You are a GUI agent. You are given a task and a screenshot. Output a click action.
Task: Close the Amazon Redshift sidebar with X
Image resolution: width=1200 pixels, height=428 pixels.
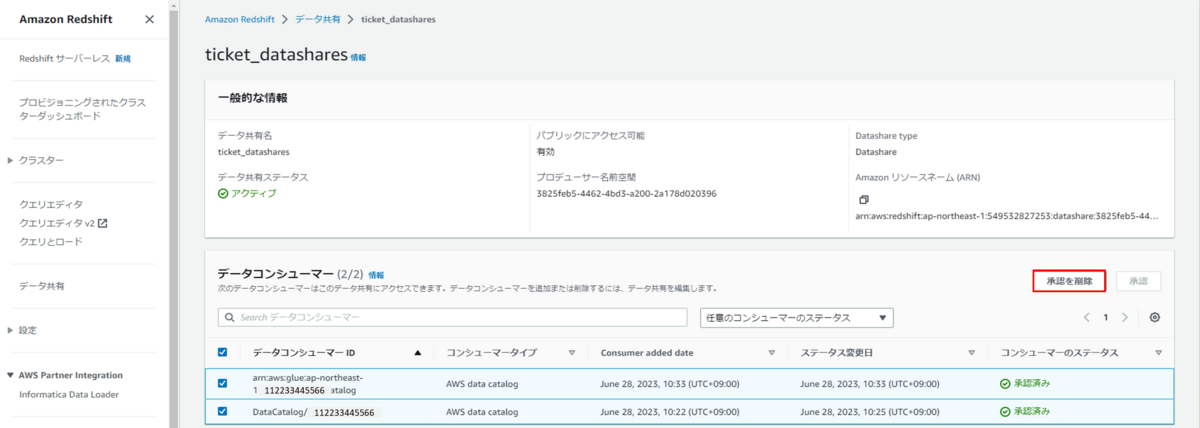150,19
